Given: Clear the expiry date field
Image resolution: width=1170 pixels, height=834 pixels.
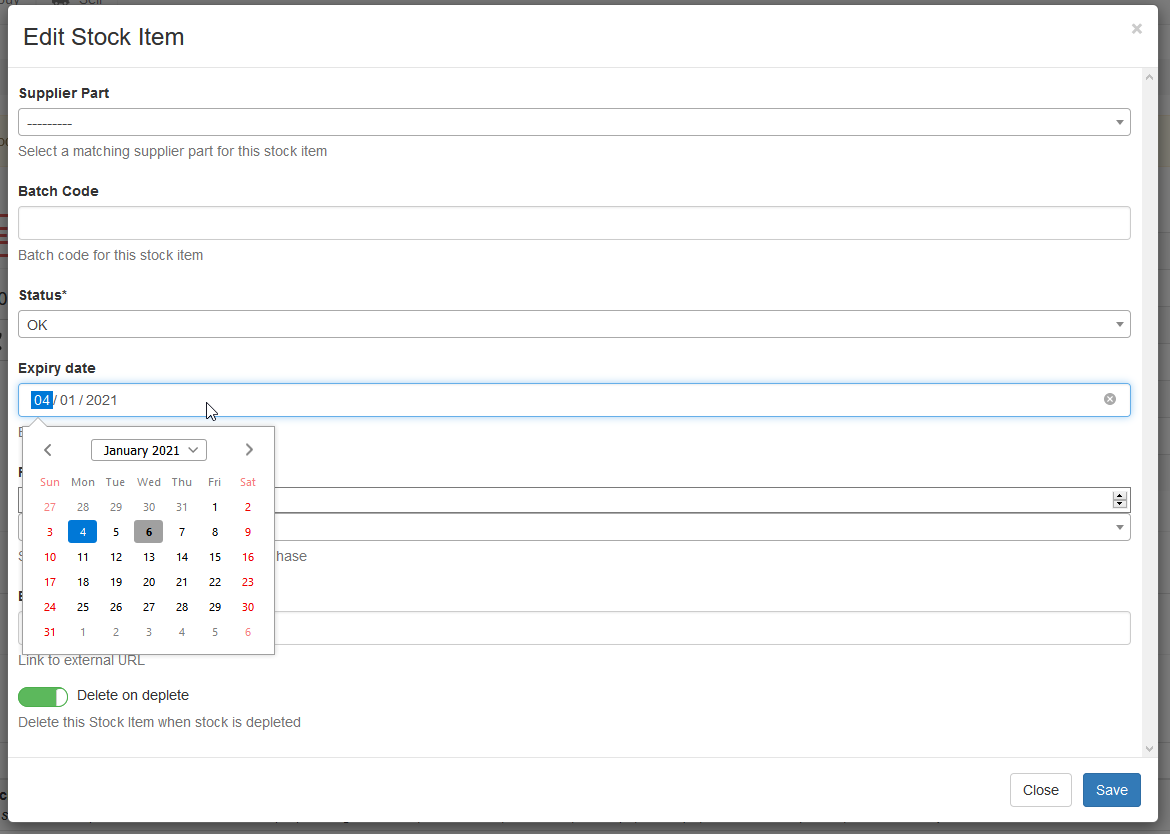Looking at the screenshot, I should [1109, 399].
